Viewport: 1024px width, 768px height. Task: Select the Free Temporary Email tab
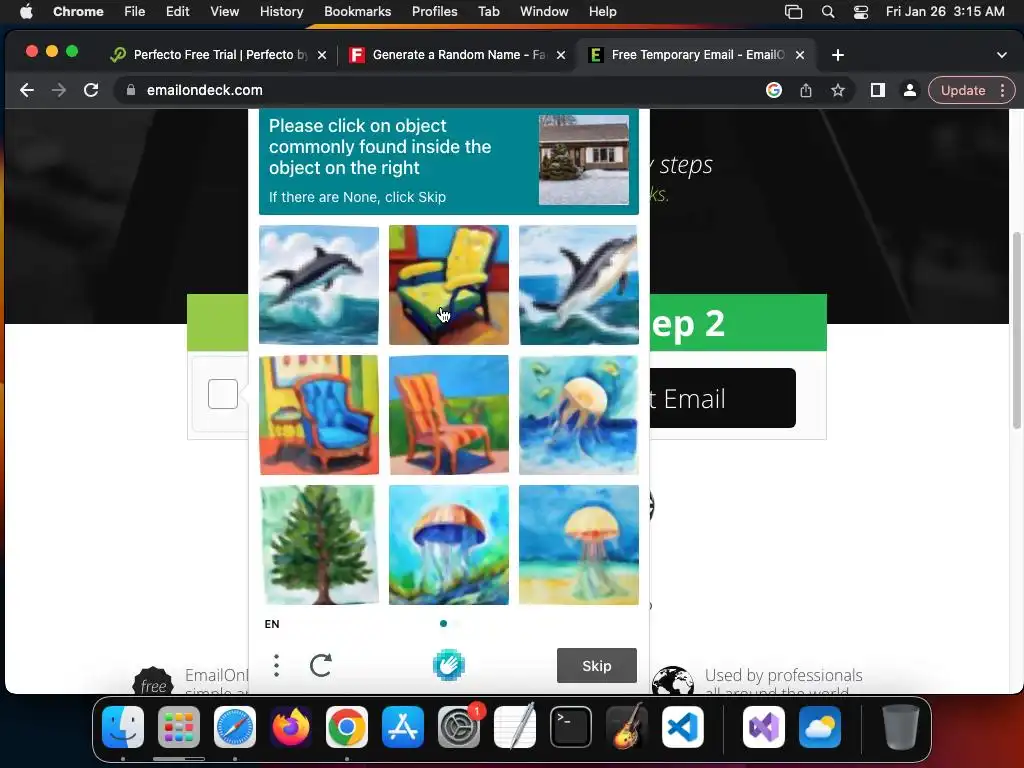(696, 55)
